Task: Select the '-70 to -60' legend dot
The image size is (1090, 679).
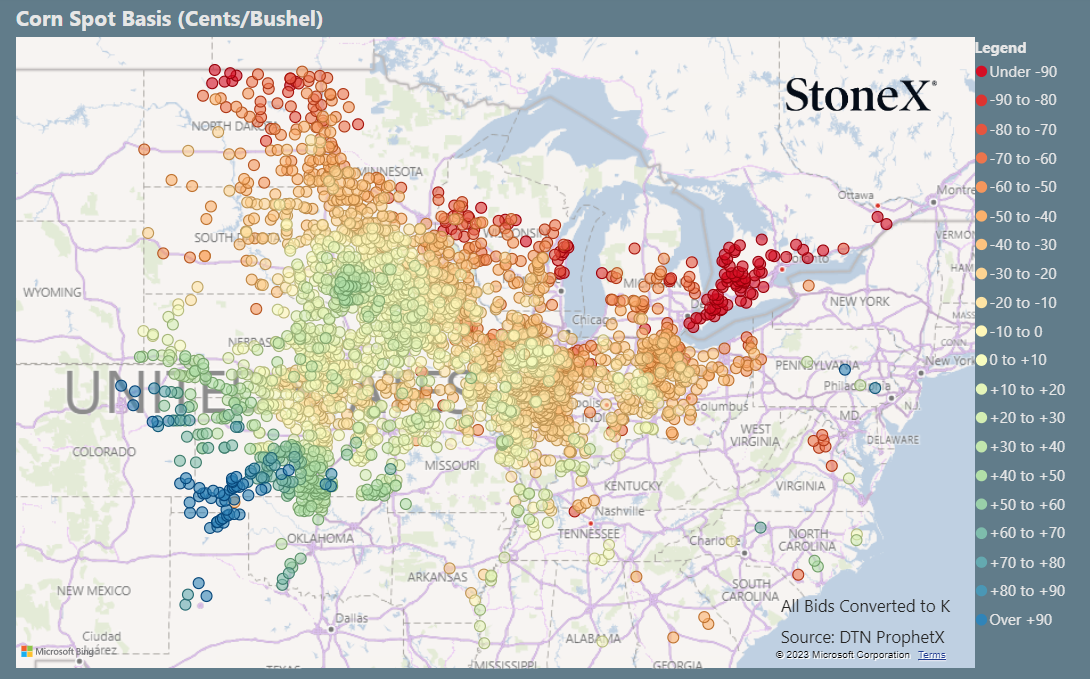Action: [x=982, y=158]
